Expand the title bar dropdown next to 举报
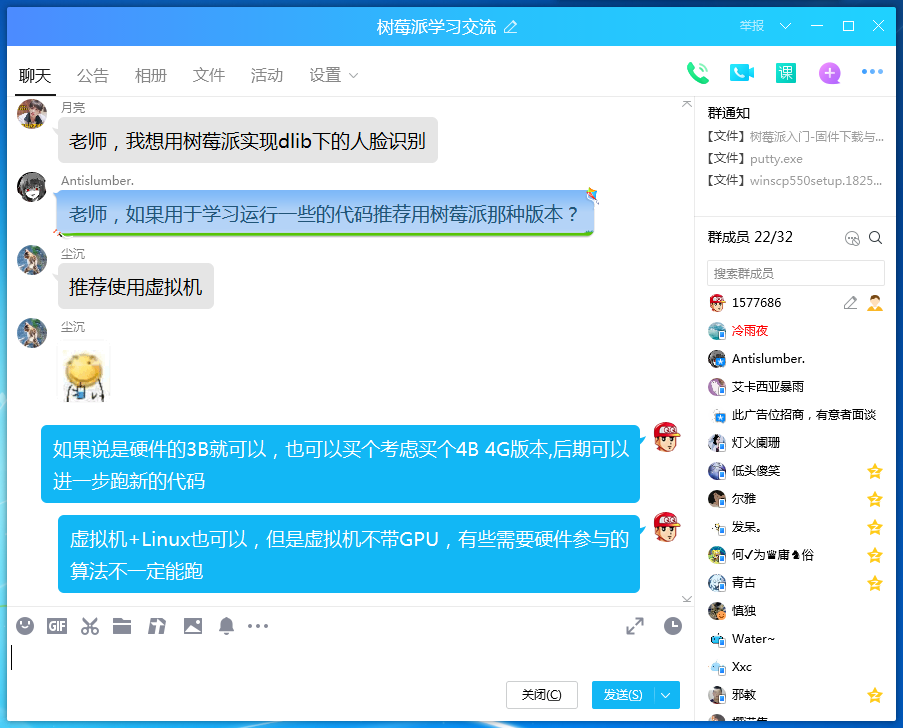 coord(785,26)
